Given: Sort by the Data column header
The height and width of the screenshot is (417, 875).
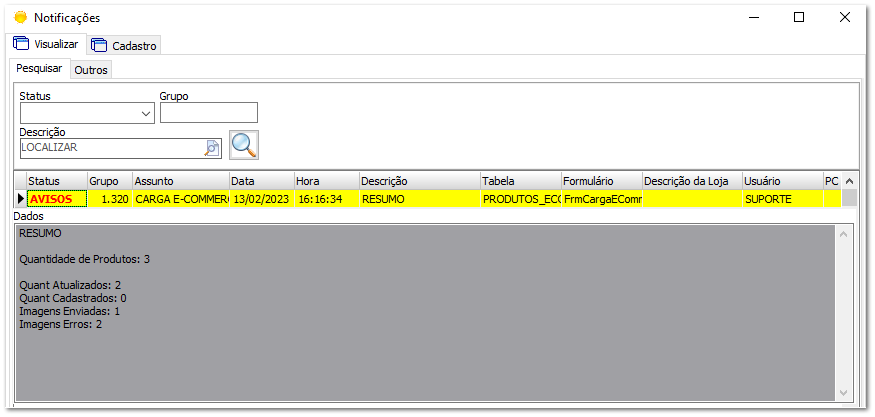Looking at the screenshot, I should click(x=262, y=181).
